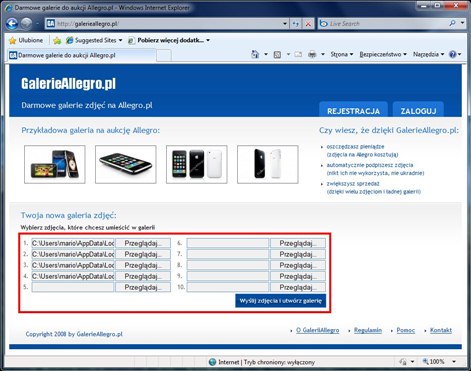Viewport: 471px width, 371px height.
Task: Click the GalerieAllegro.pl logo heading
Action: point(68,84)
